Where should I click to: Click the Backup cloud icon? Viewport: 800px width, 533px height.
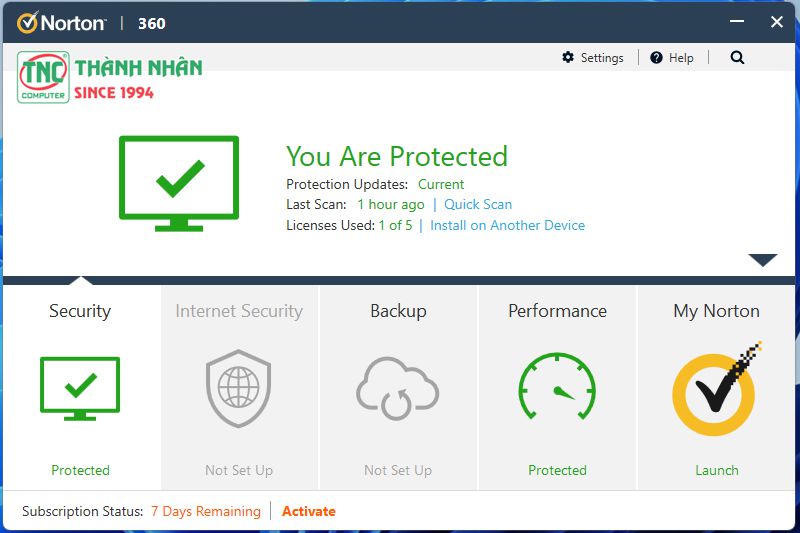coord(397,388)
